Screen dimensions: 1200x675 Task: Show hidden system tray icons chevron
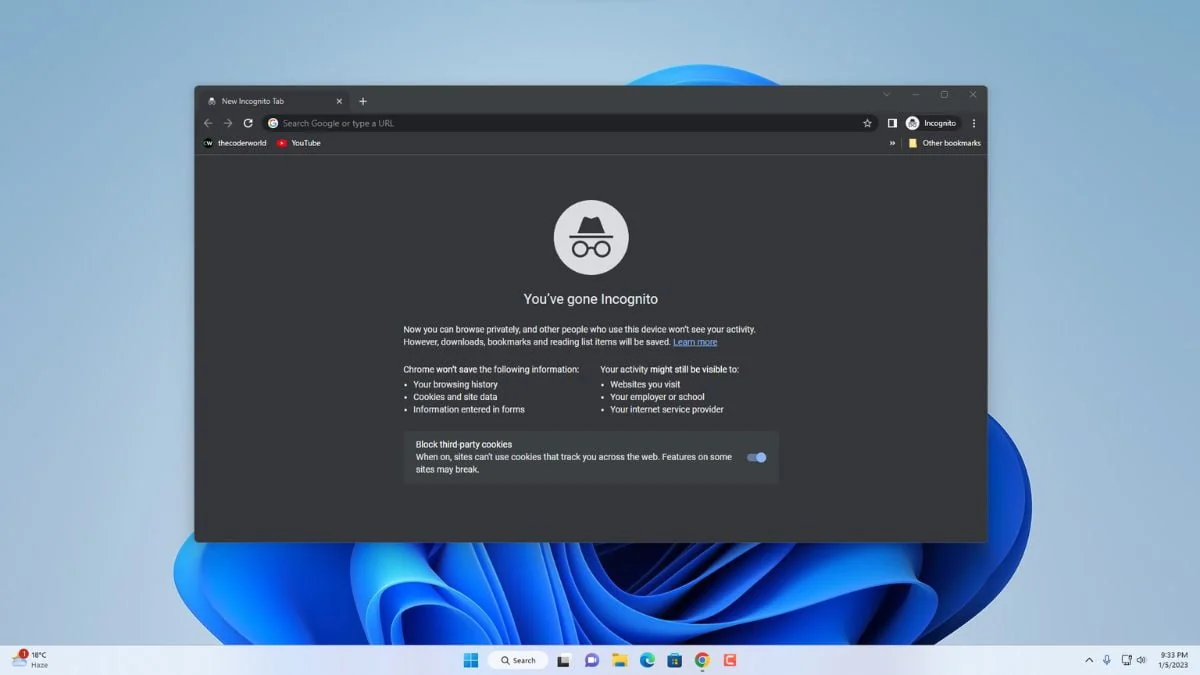point(1089,660)
